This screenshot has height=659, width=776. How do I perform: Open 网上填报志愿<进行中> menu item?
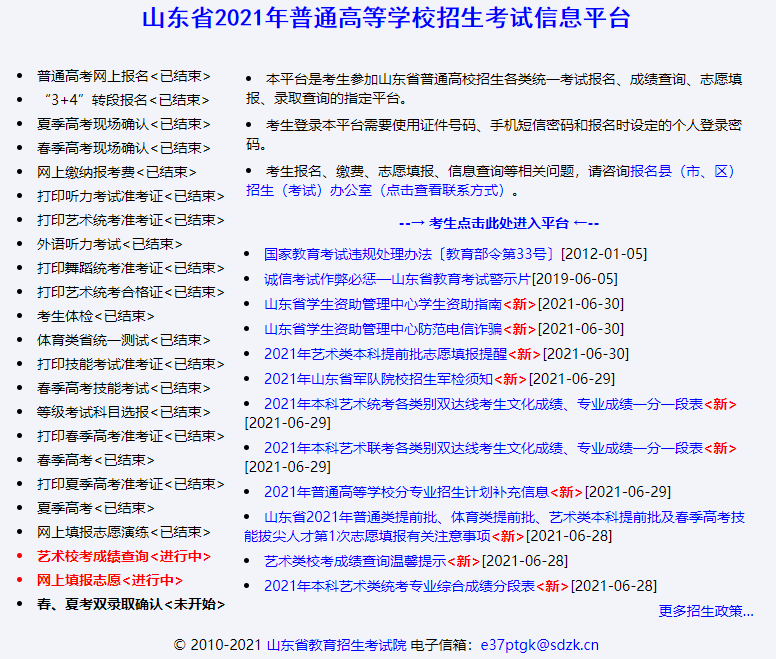pos(110,580)
